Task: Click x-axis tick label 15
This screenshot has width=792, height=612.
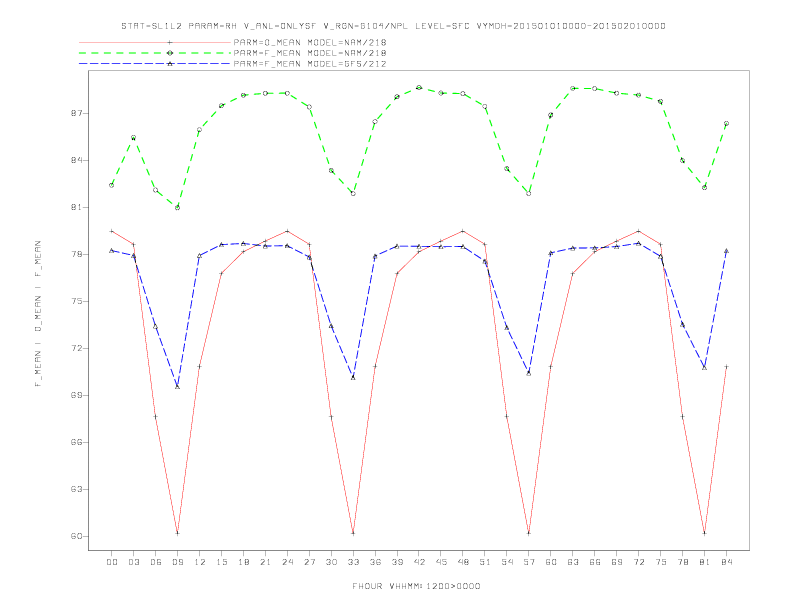Action: click(x=221, y=562)
